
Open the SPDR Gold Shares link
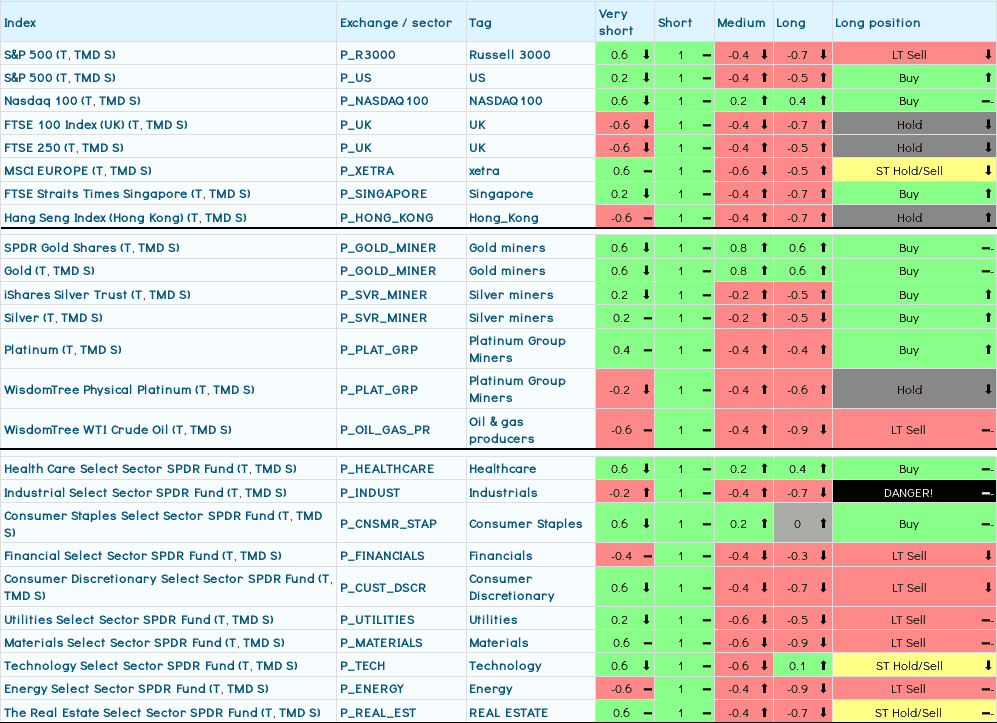click(92, 247)
